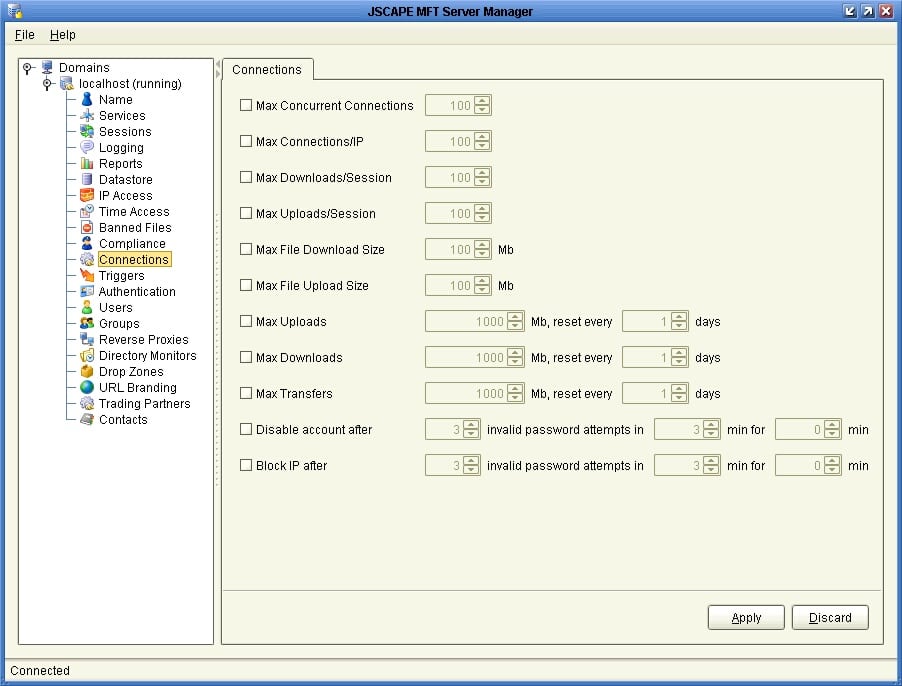Enable Max File Download Size checkbox
Viewport: 902px width, 686px height.
pos(246,249)
